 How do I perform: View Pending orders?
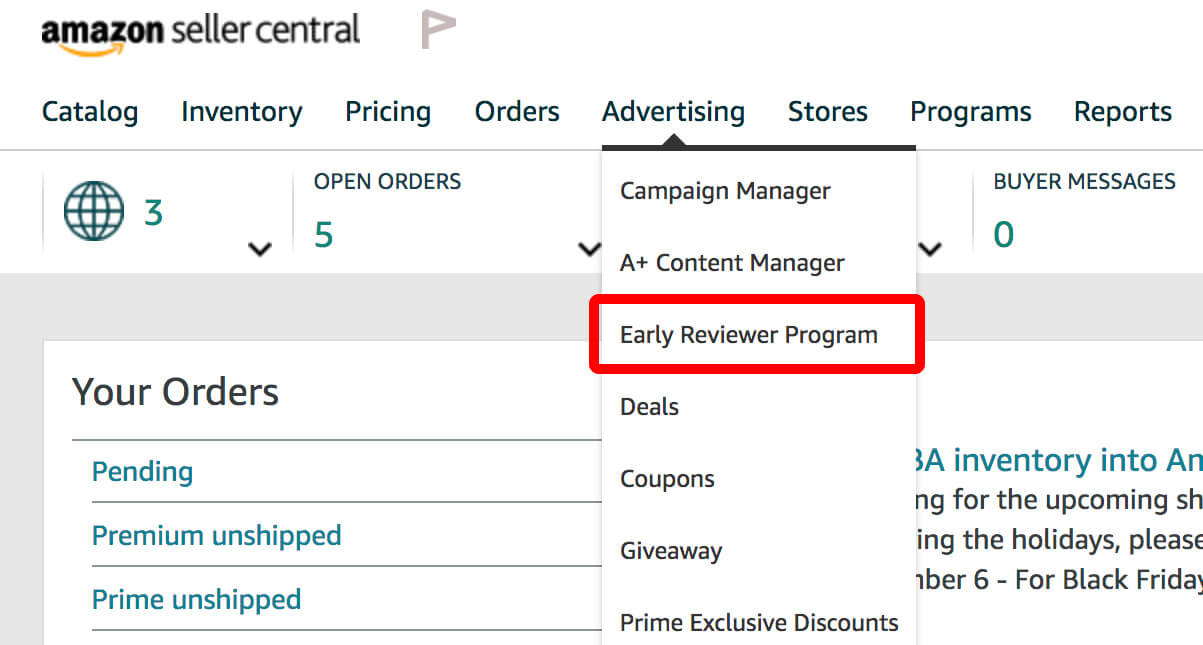[x=142, y=471]
